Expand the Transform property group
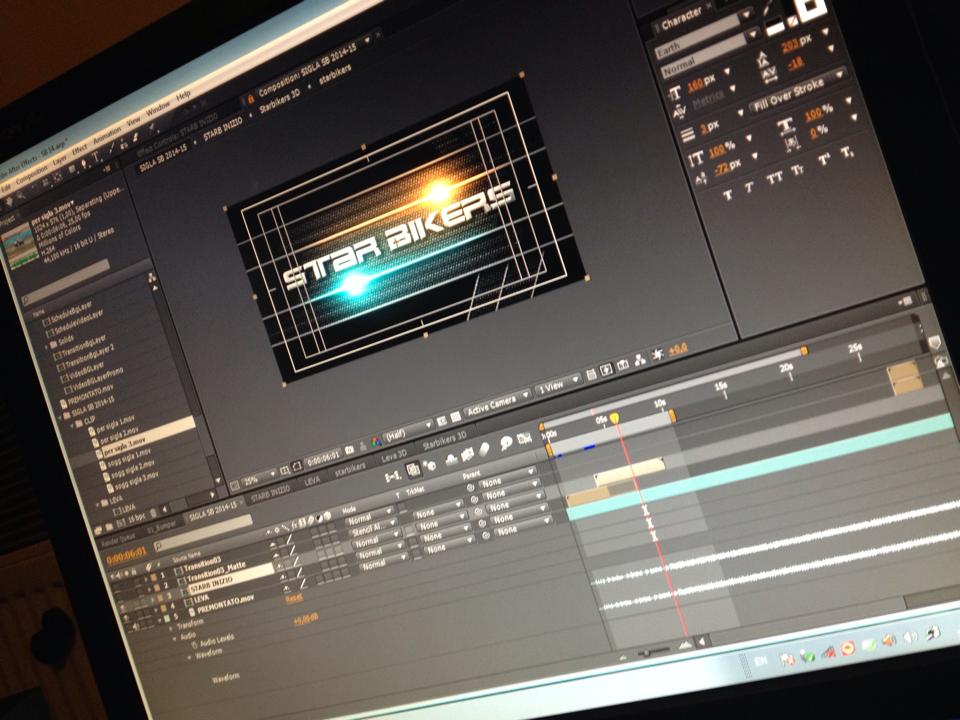Viewport: 960px width, 720px height. 170,628
